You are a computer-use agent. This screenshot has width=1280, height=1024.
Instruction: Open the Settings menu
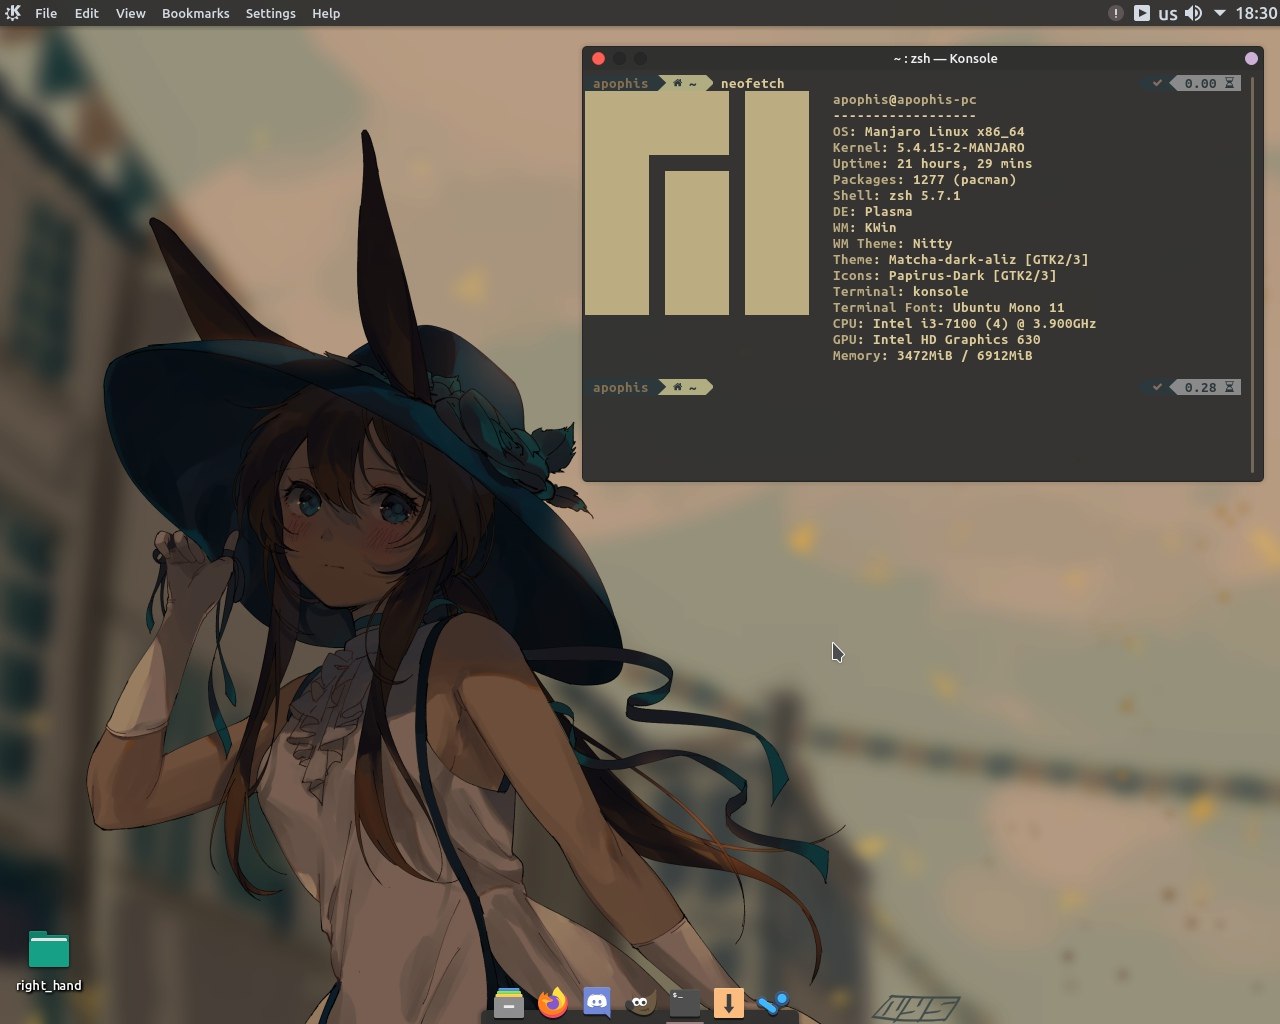pyautogui.click(x=271, y=13)
